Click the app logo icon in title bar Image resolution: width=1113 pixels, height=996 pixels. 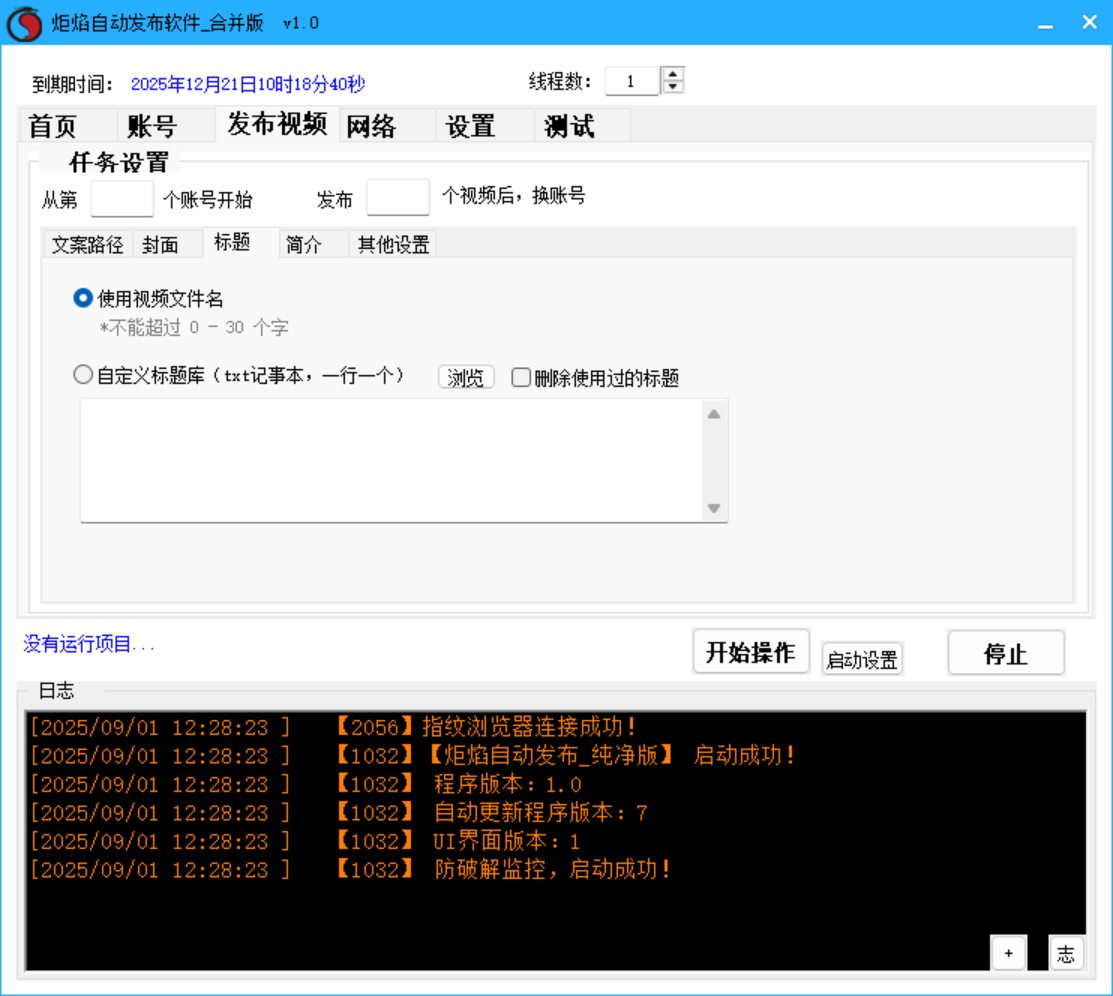pos(24,23)
